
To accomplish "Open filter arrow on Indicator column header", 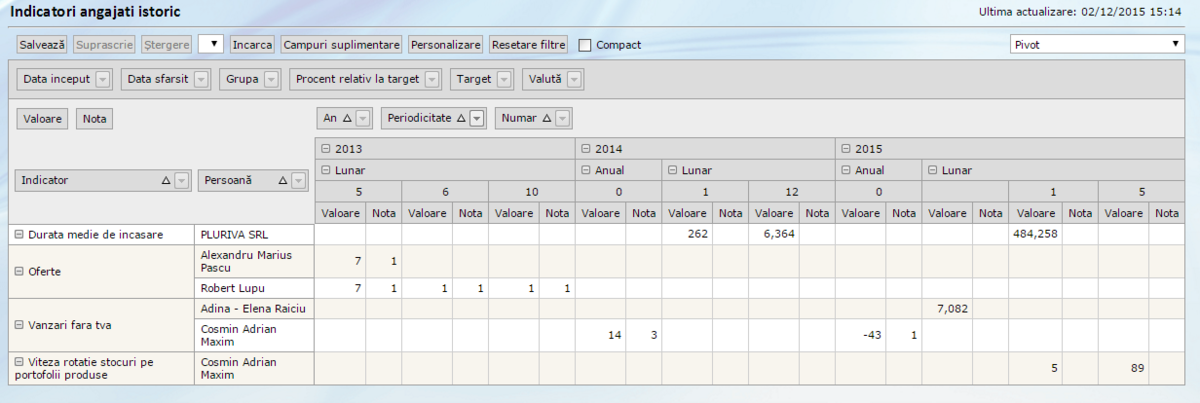I will coord(181,181).
